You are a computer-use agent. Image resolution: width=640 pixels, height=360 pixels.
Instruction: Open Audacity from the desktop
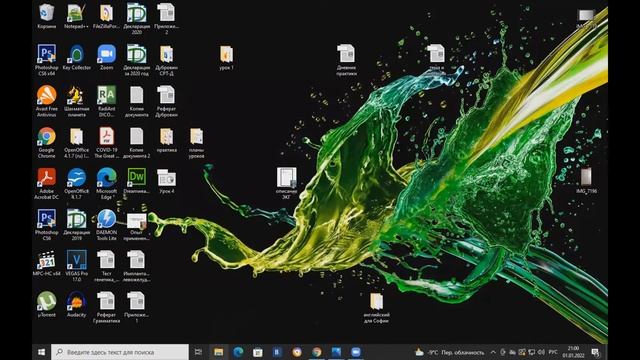[x=76, y=304]
